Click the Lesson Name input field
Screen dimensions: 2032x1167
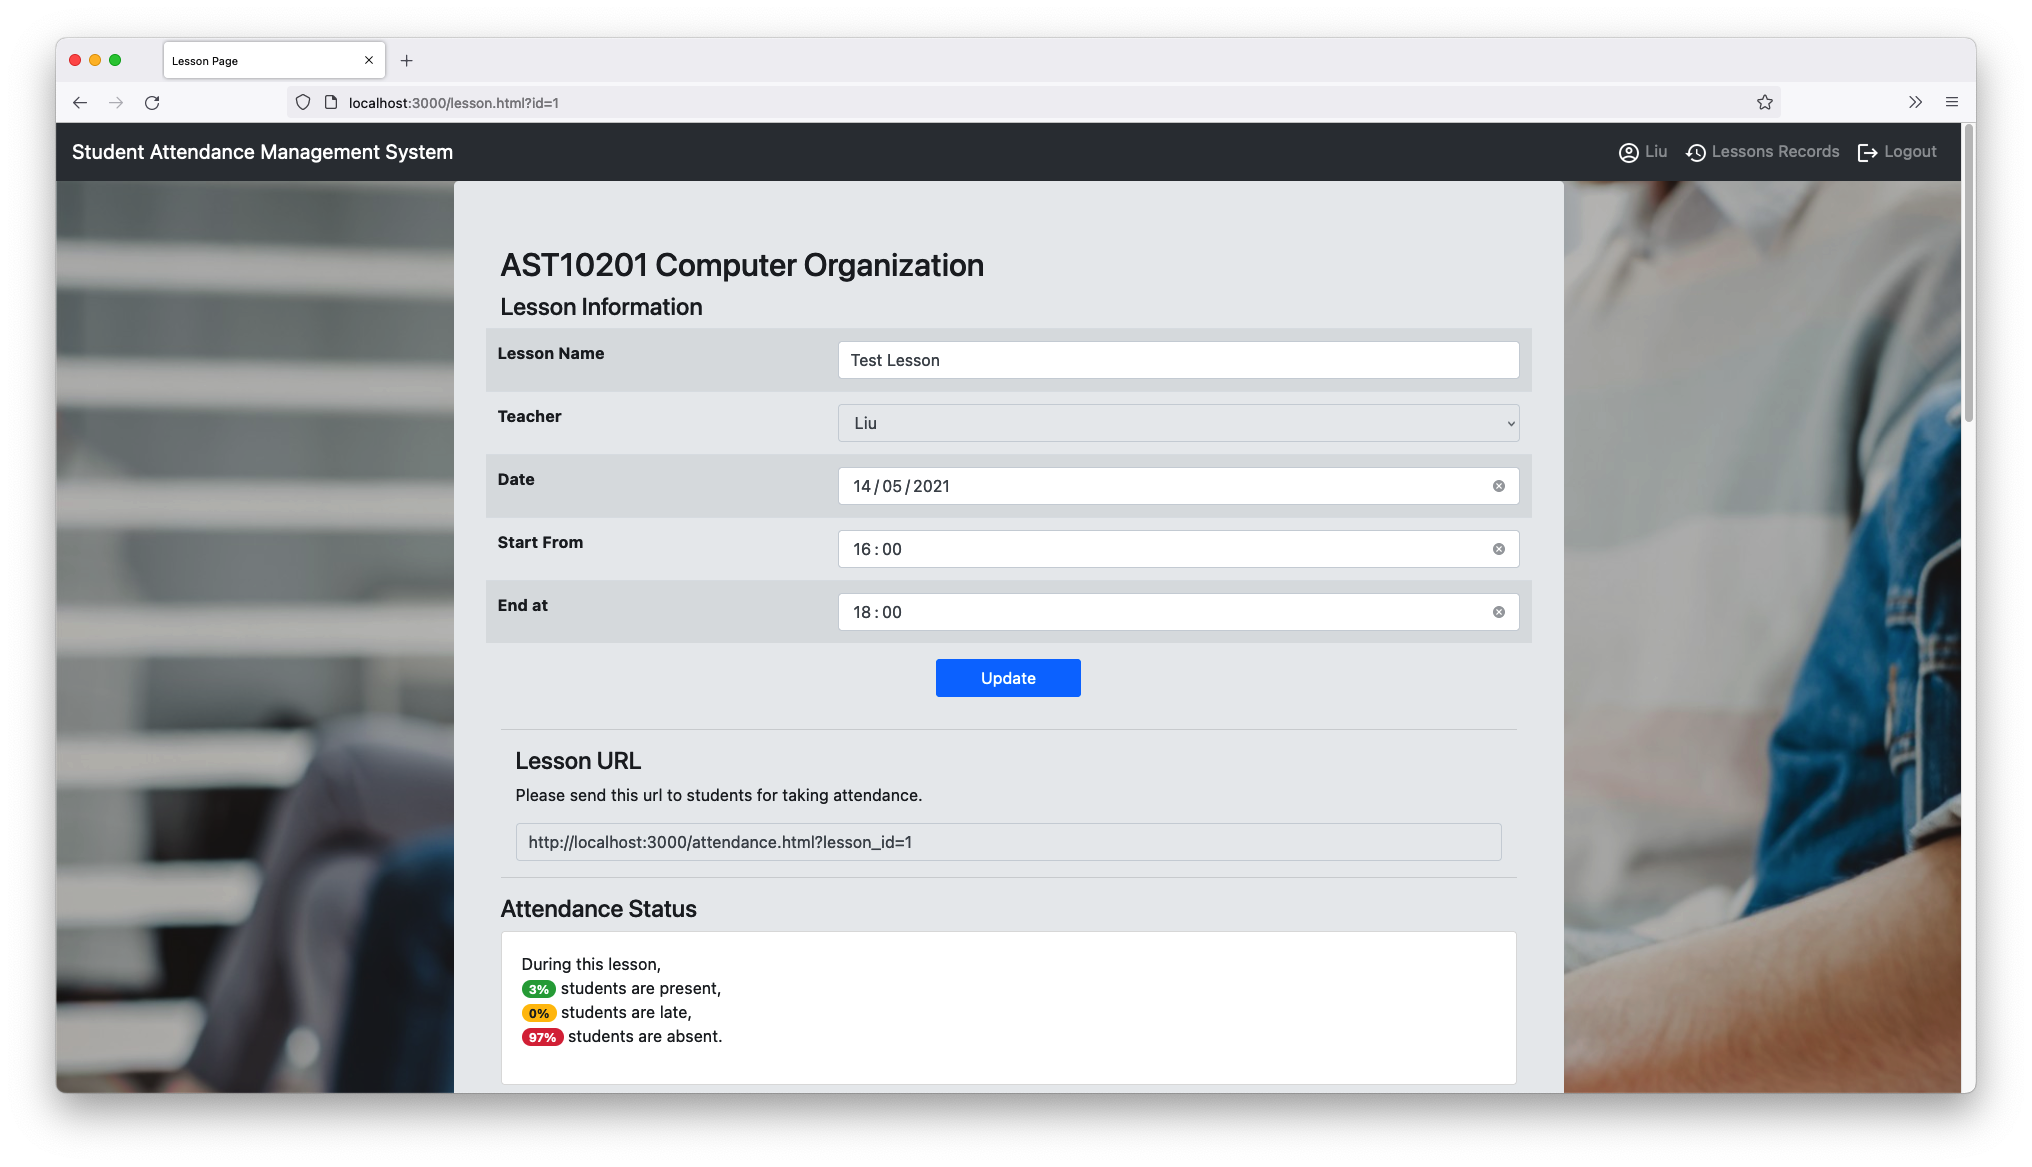[x=1178, y=360]
